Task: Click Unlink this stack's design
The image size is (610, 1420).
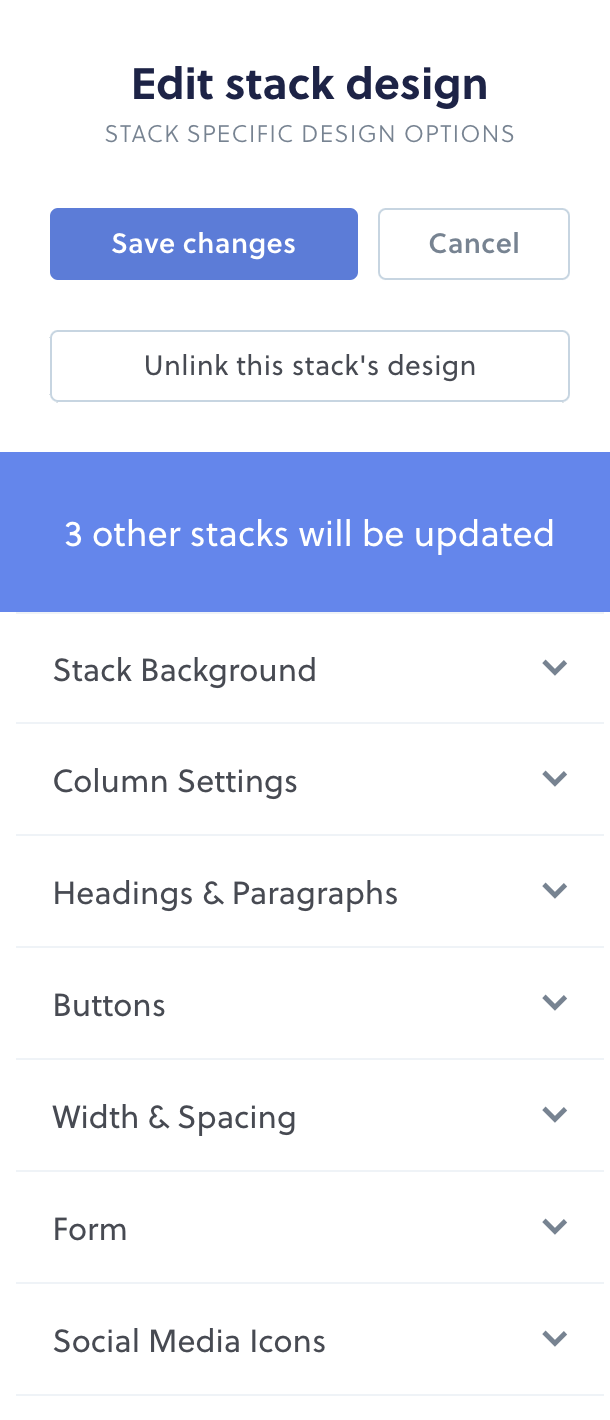Action: point(310,366)
